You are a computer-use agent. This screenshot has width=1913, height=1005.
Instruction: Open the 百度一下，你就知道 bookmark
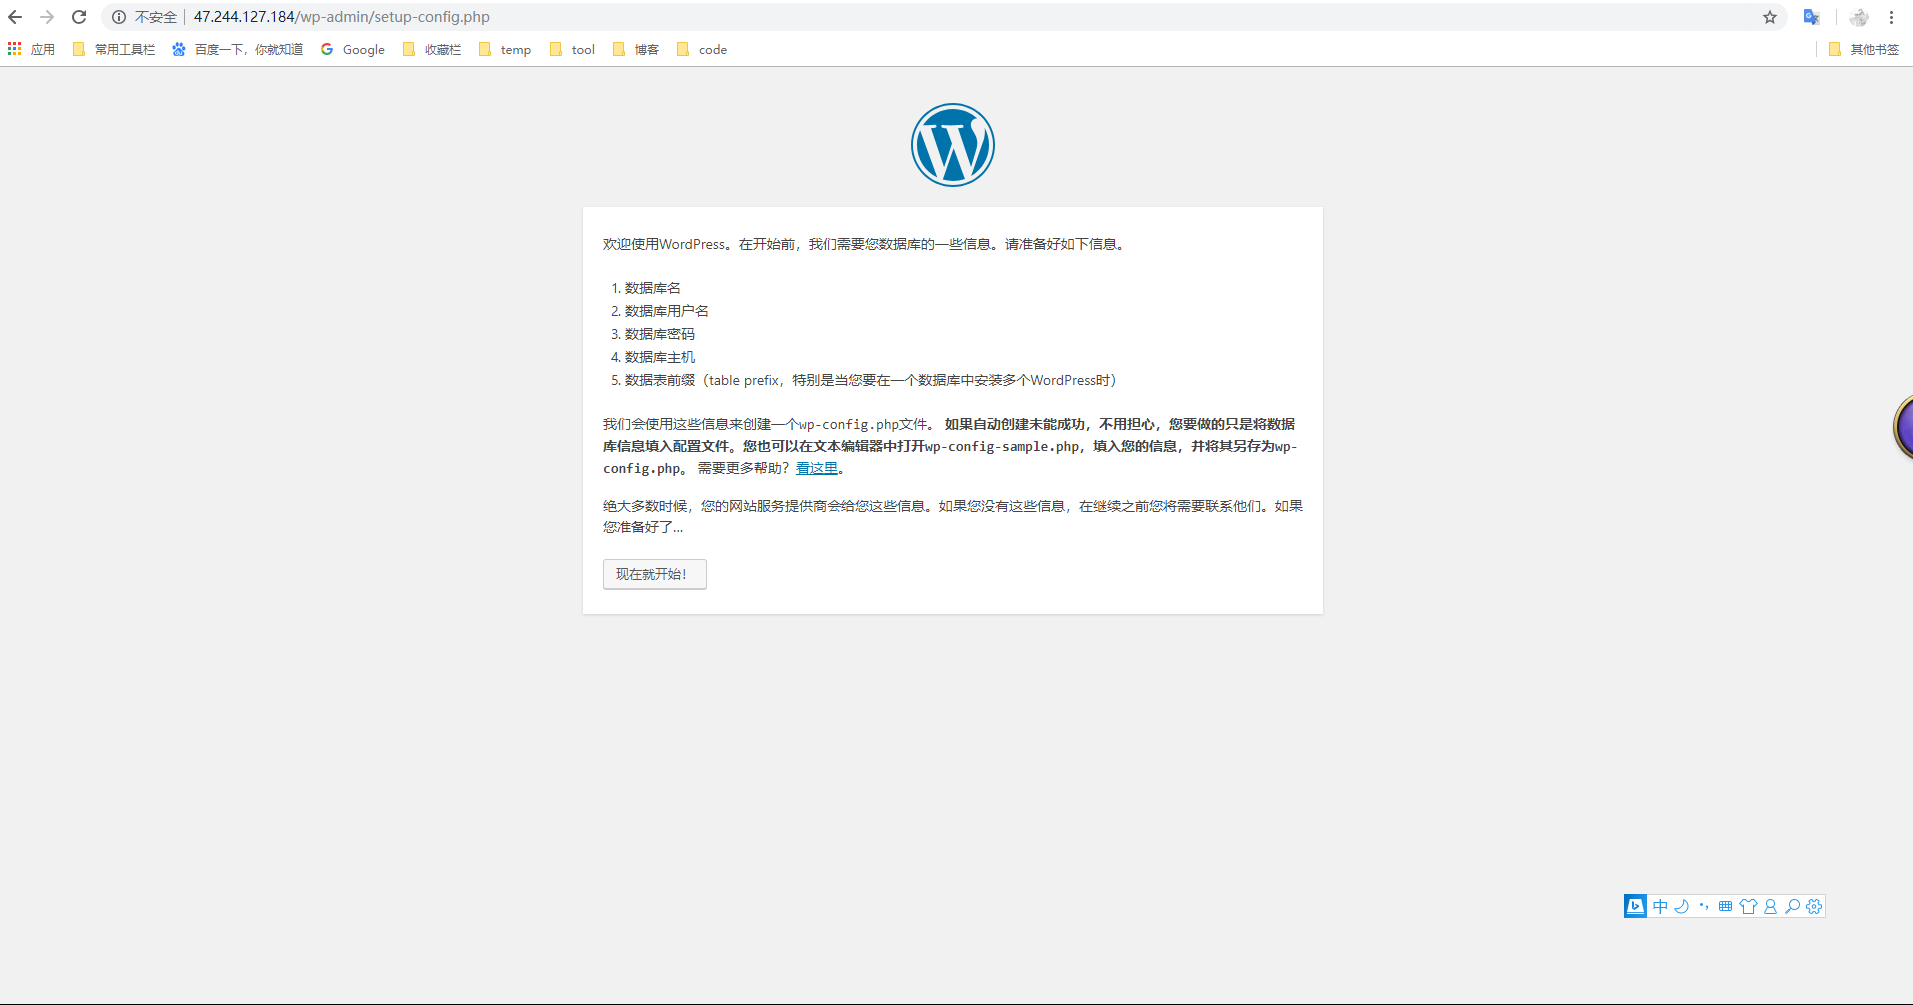point(237,49)
